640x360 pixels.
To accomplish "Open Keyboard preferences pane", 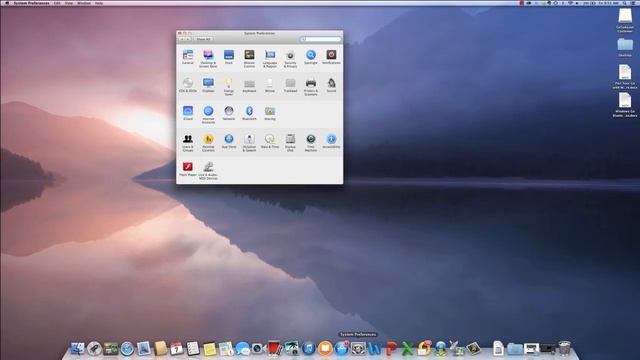I will [249, 85].
